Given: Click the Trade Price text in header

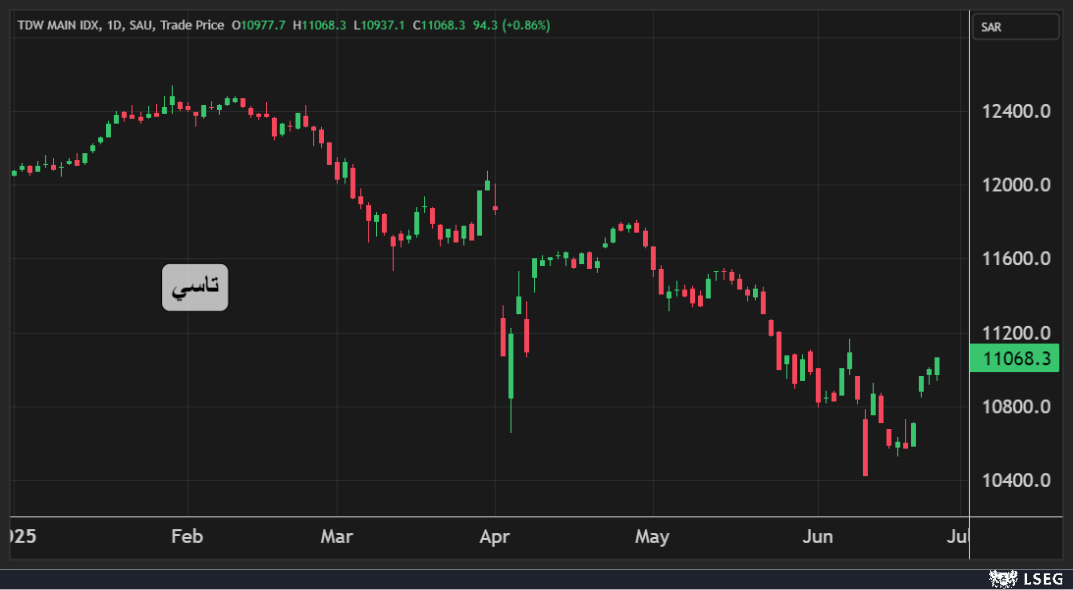Looking at the screenshot, I should point(192,25).
